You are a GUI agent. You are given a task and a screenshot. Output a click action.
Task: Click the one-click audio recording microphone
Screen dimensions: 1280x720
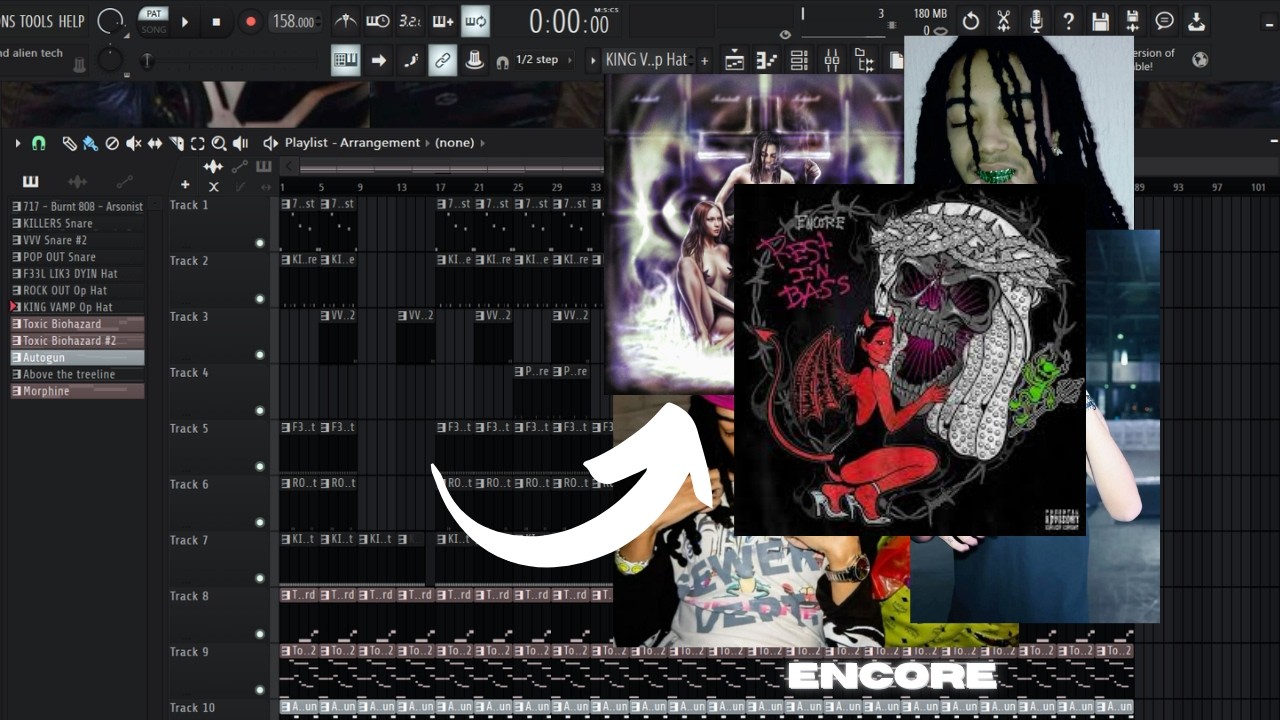point(1036,21)
